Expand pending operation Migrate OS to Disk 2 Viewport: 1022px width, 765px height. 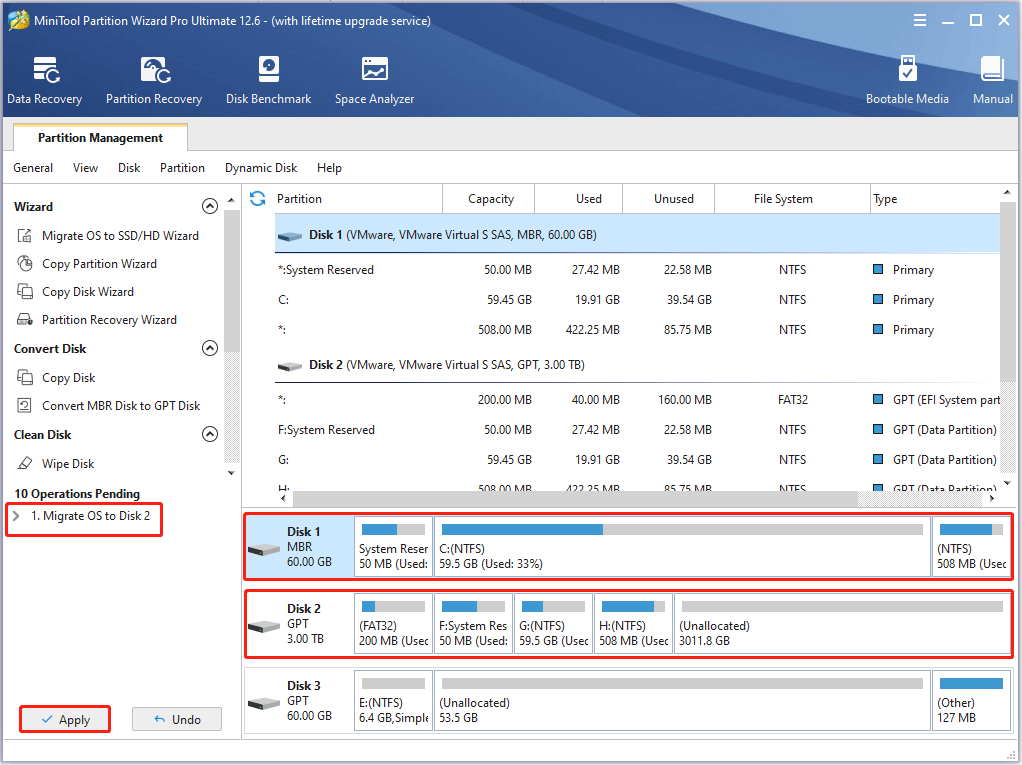click(16, 516)
